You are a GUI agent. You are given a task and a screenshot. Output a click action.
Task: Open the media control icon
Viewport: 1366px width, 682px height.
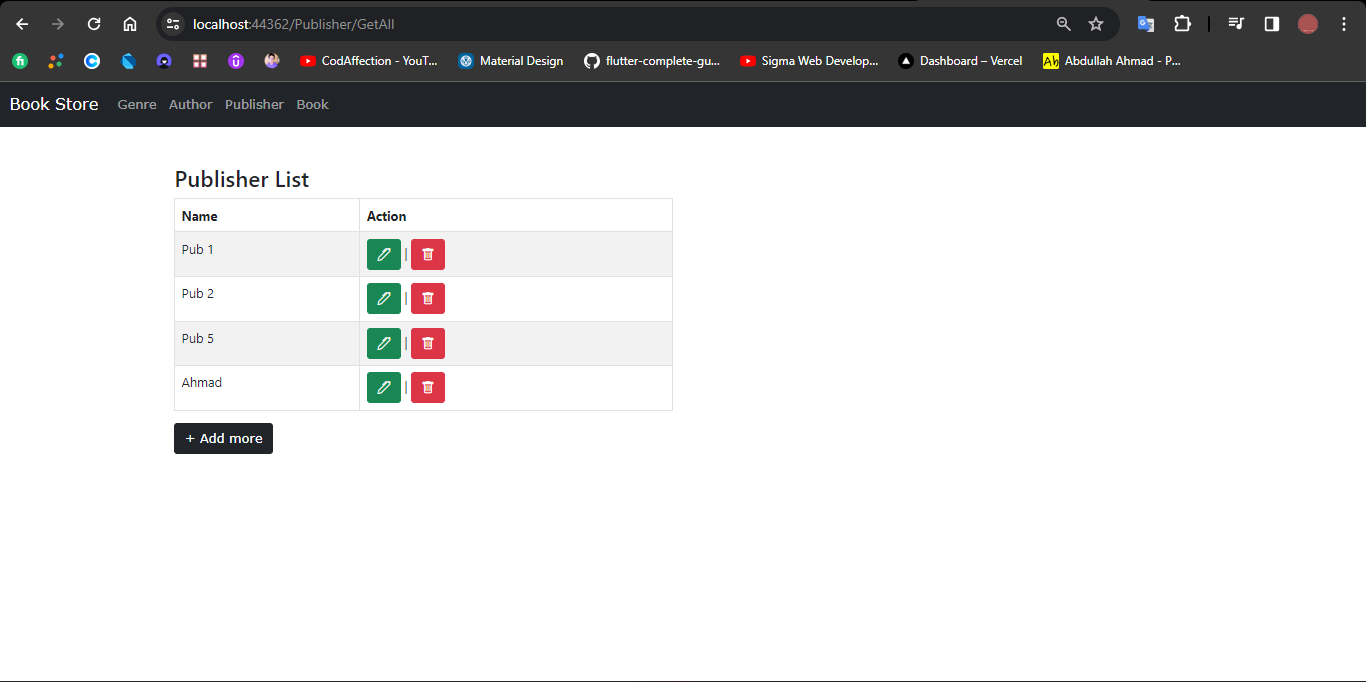pyautogui.click(x=1236, y=24)
